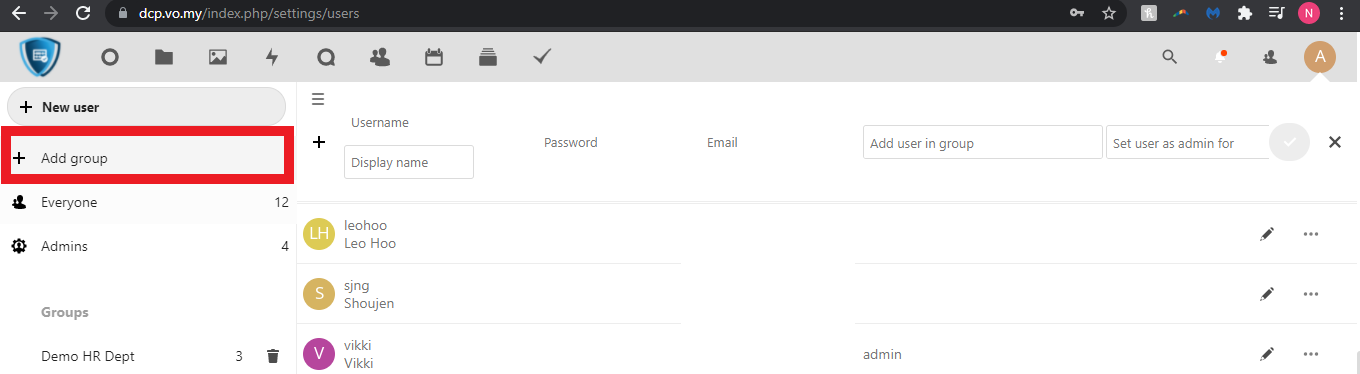Open the Deck stacked cards icon
Screen dimensions: 1360x374
[x=488, y=57]
